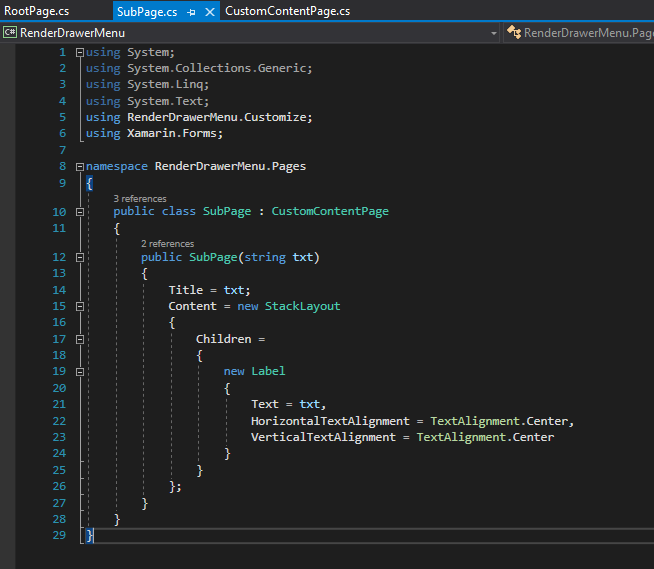Click the 'Title = txt;' statement
654x569 pixels.
[209, 290]
